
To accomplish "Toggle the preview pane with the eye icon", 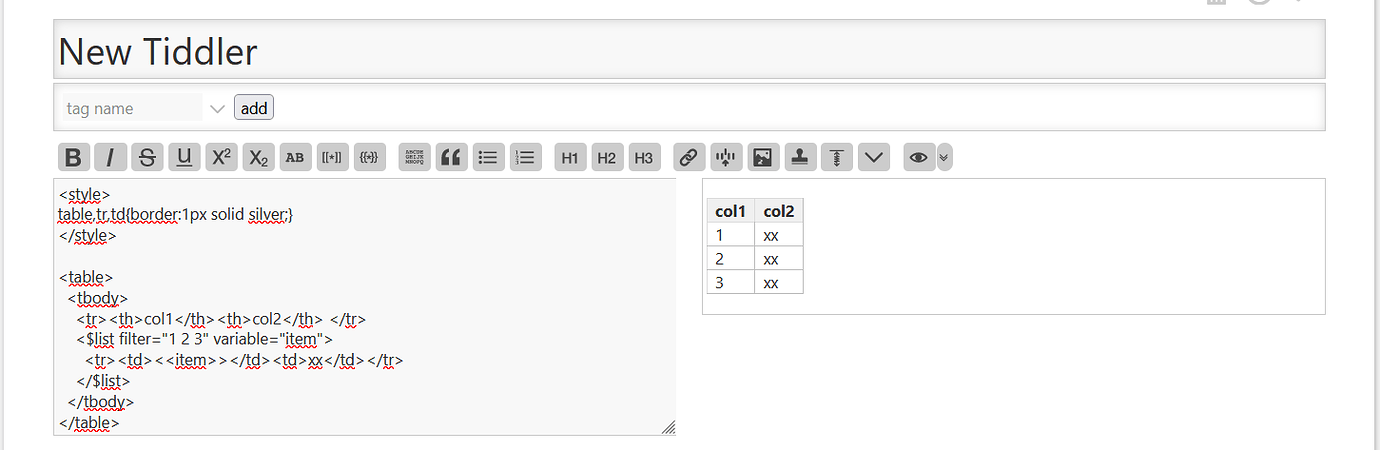I will pos(919,157).
